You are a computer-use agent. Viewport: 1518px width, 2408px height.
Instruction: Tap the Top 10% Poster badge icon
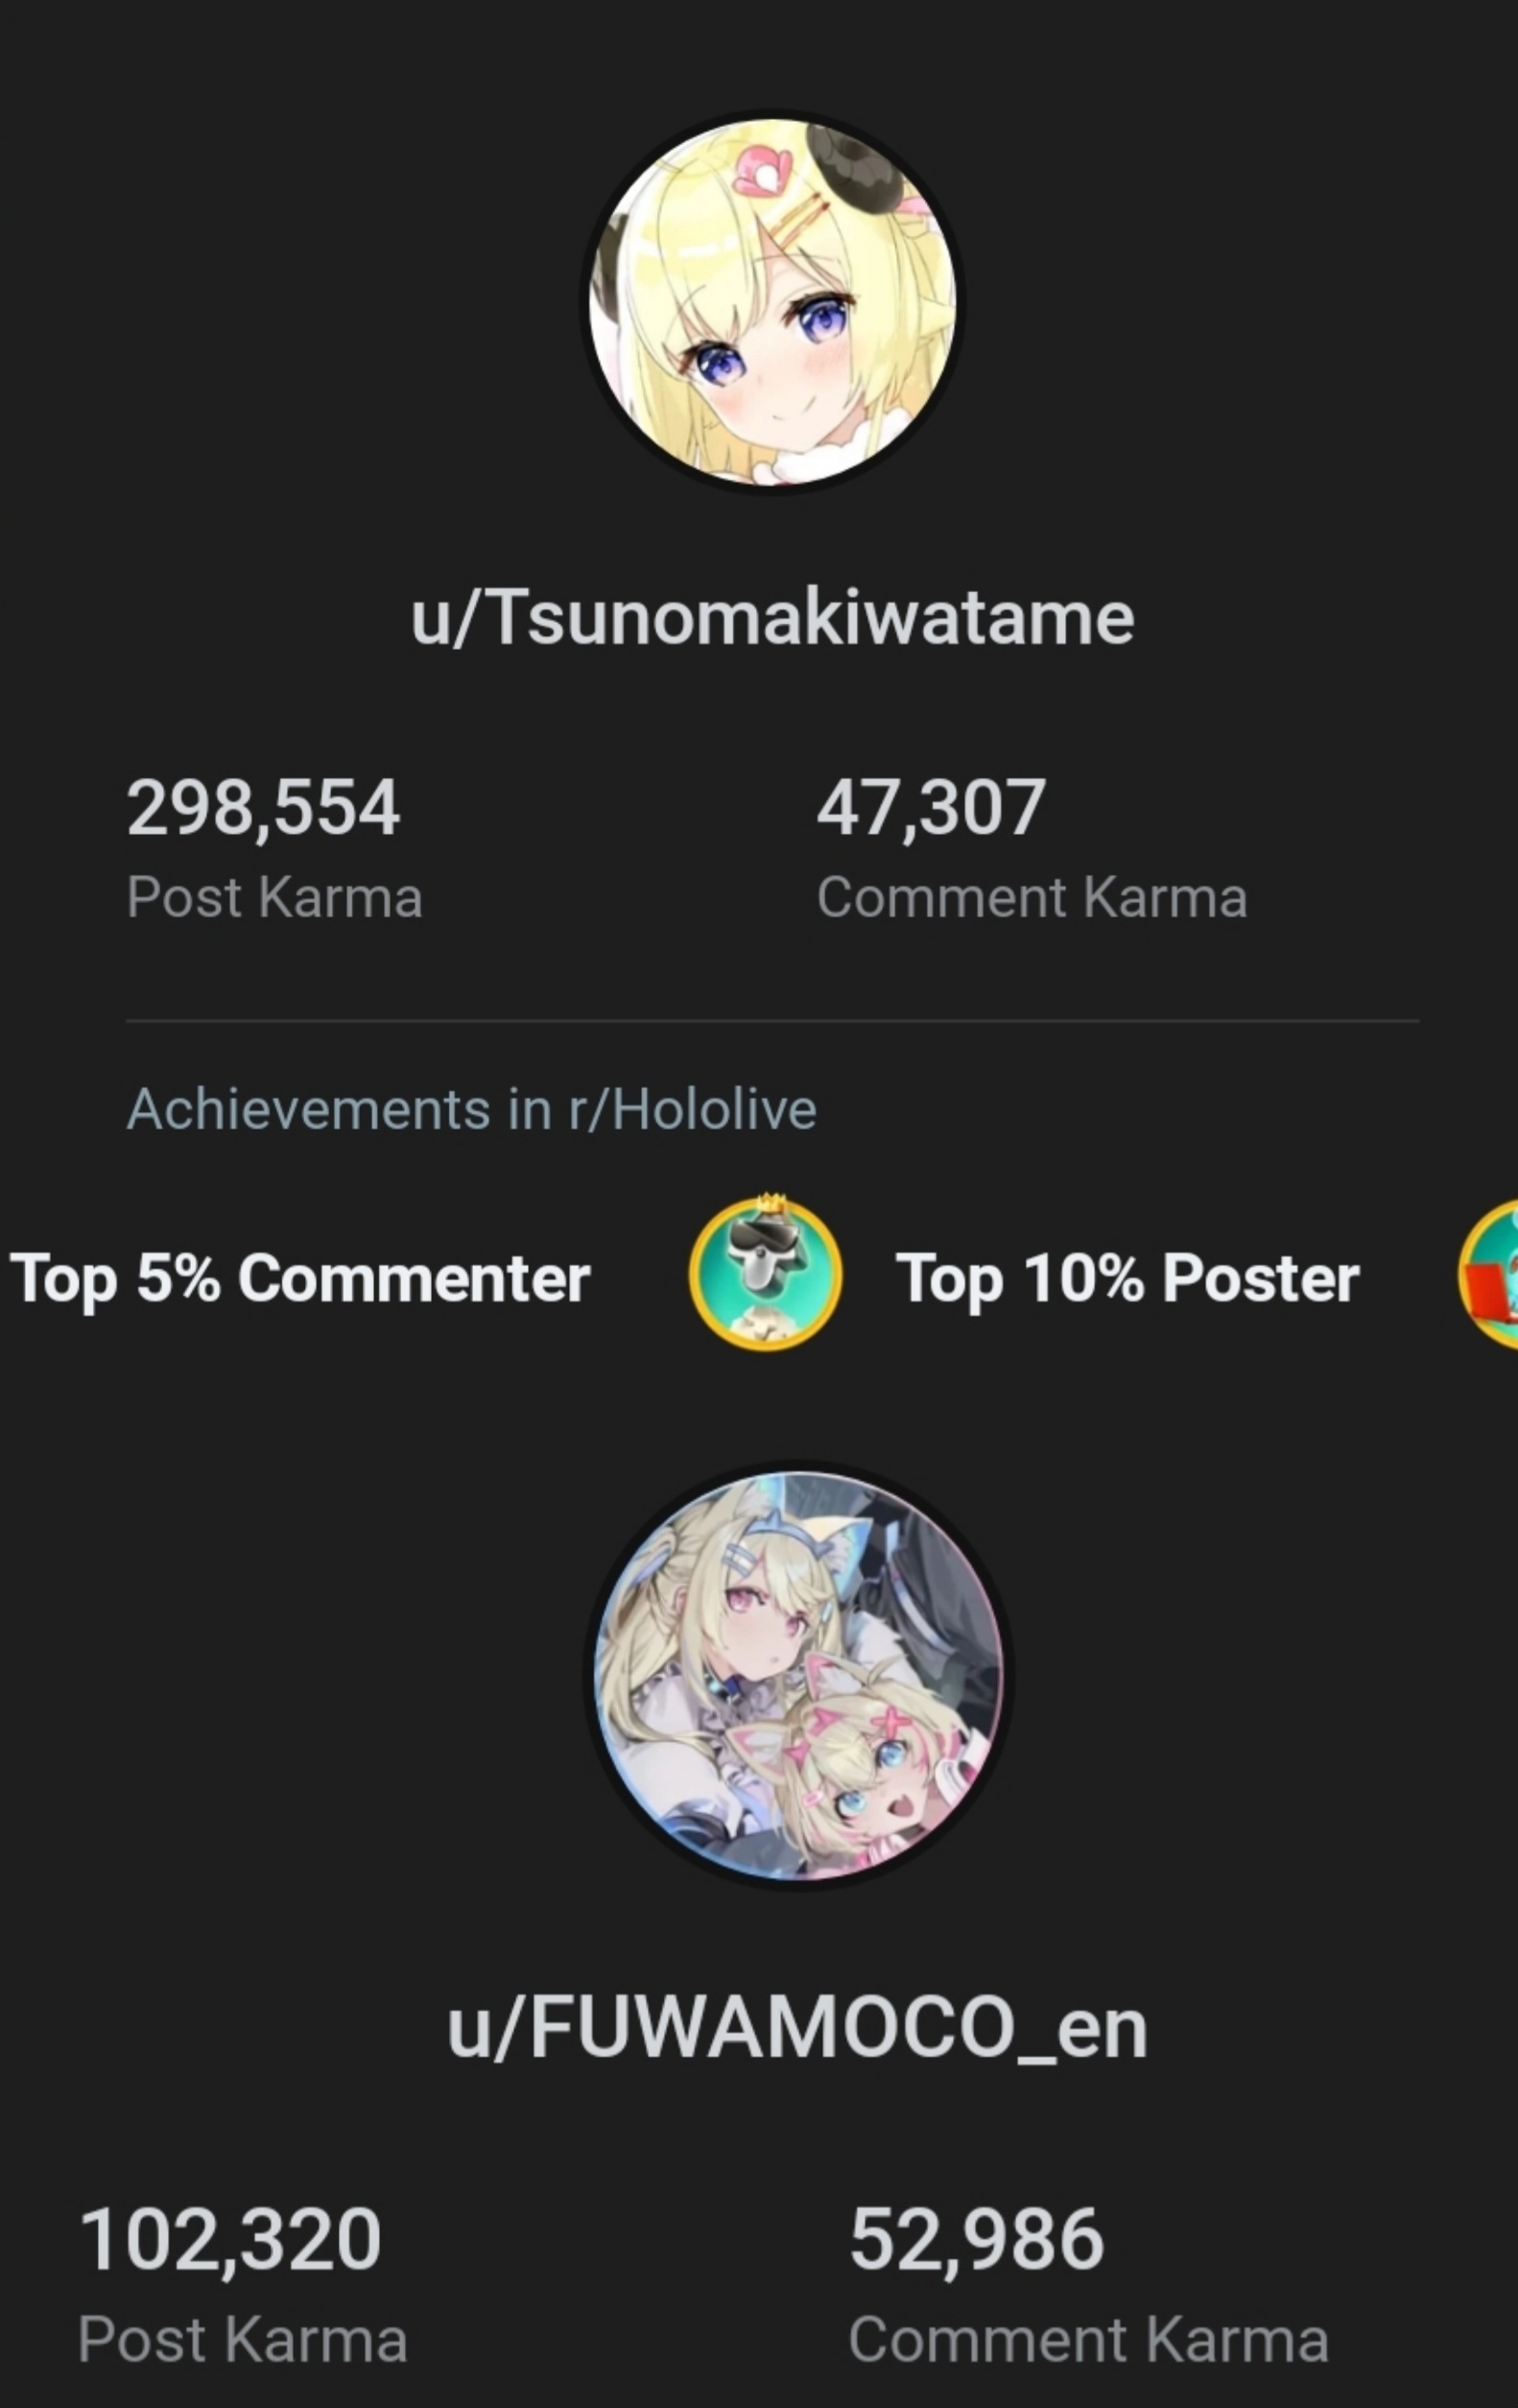(x=766, y=1274)
